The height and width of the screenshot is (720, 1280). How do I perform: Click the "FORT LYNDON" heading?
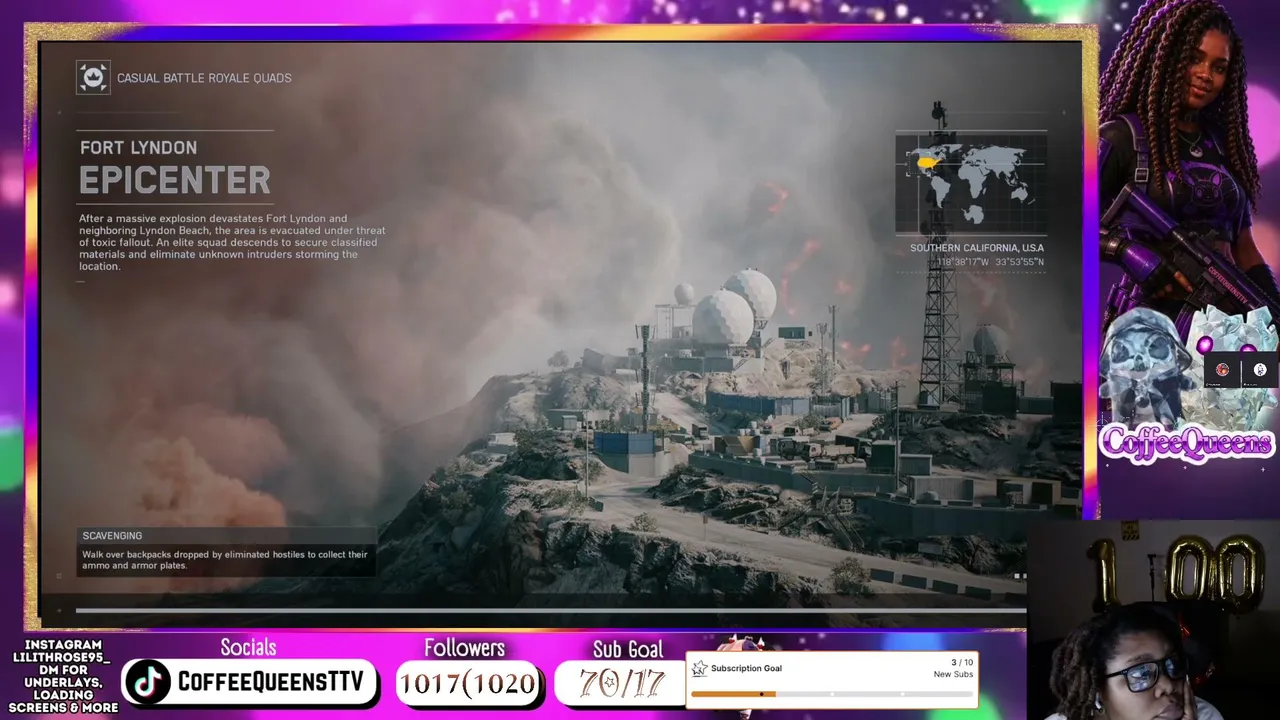click(138, 148)
